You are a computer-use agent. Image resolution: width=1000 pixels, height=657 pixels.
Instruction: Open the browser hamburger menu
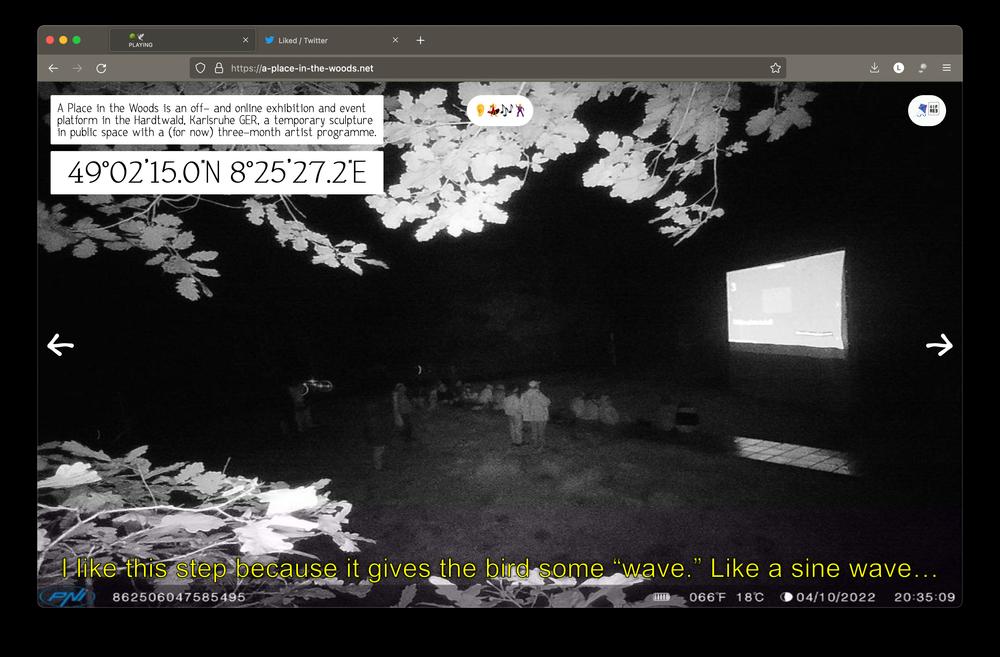click(946, 68)
